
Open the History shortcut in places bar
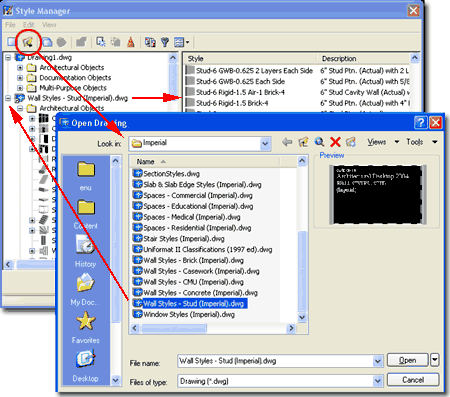tap(85, 251)
